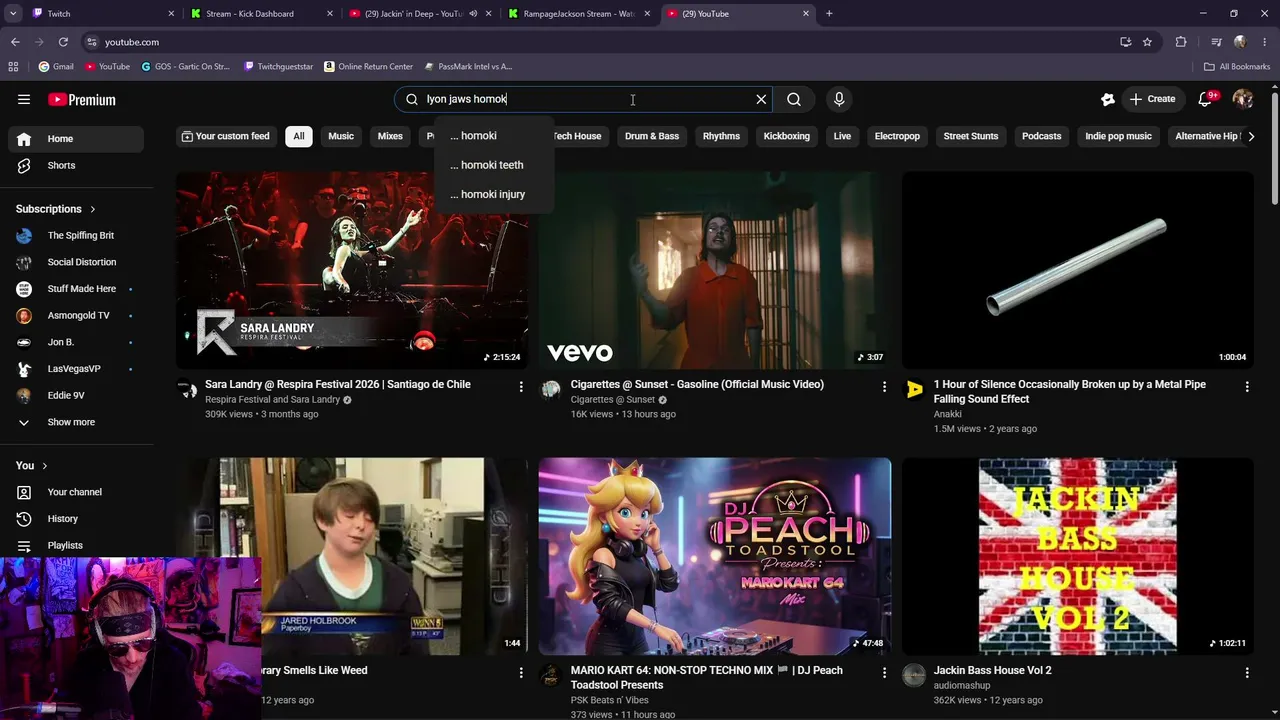Play the DJ Peach Toadstool thumbnail
This screenshot has height=720, width=1280.
715,556
